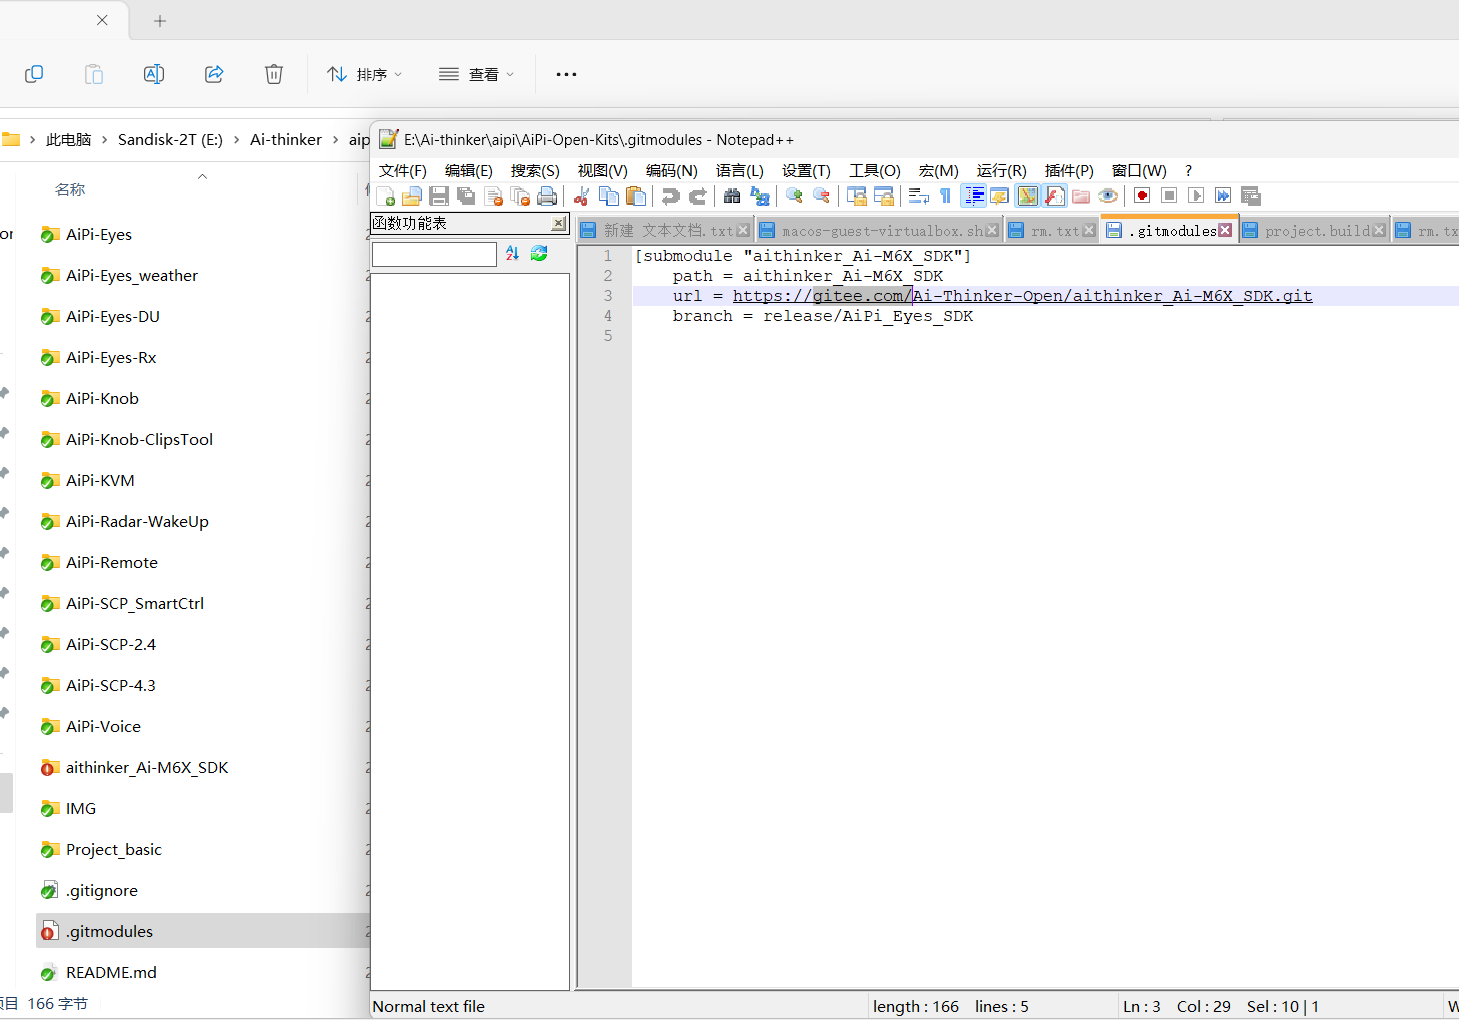Click the Ai-thinker breadcrumb in Explorer
Image resolution: width=1459 pixels, height=1020 pixels.
coord(286,140)
